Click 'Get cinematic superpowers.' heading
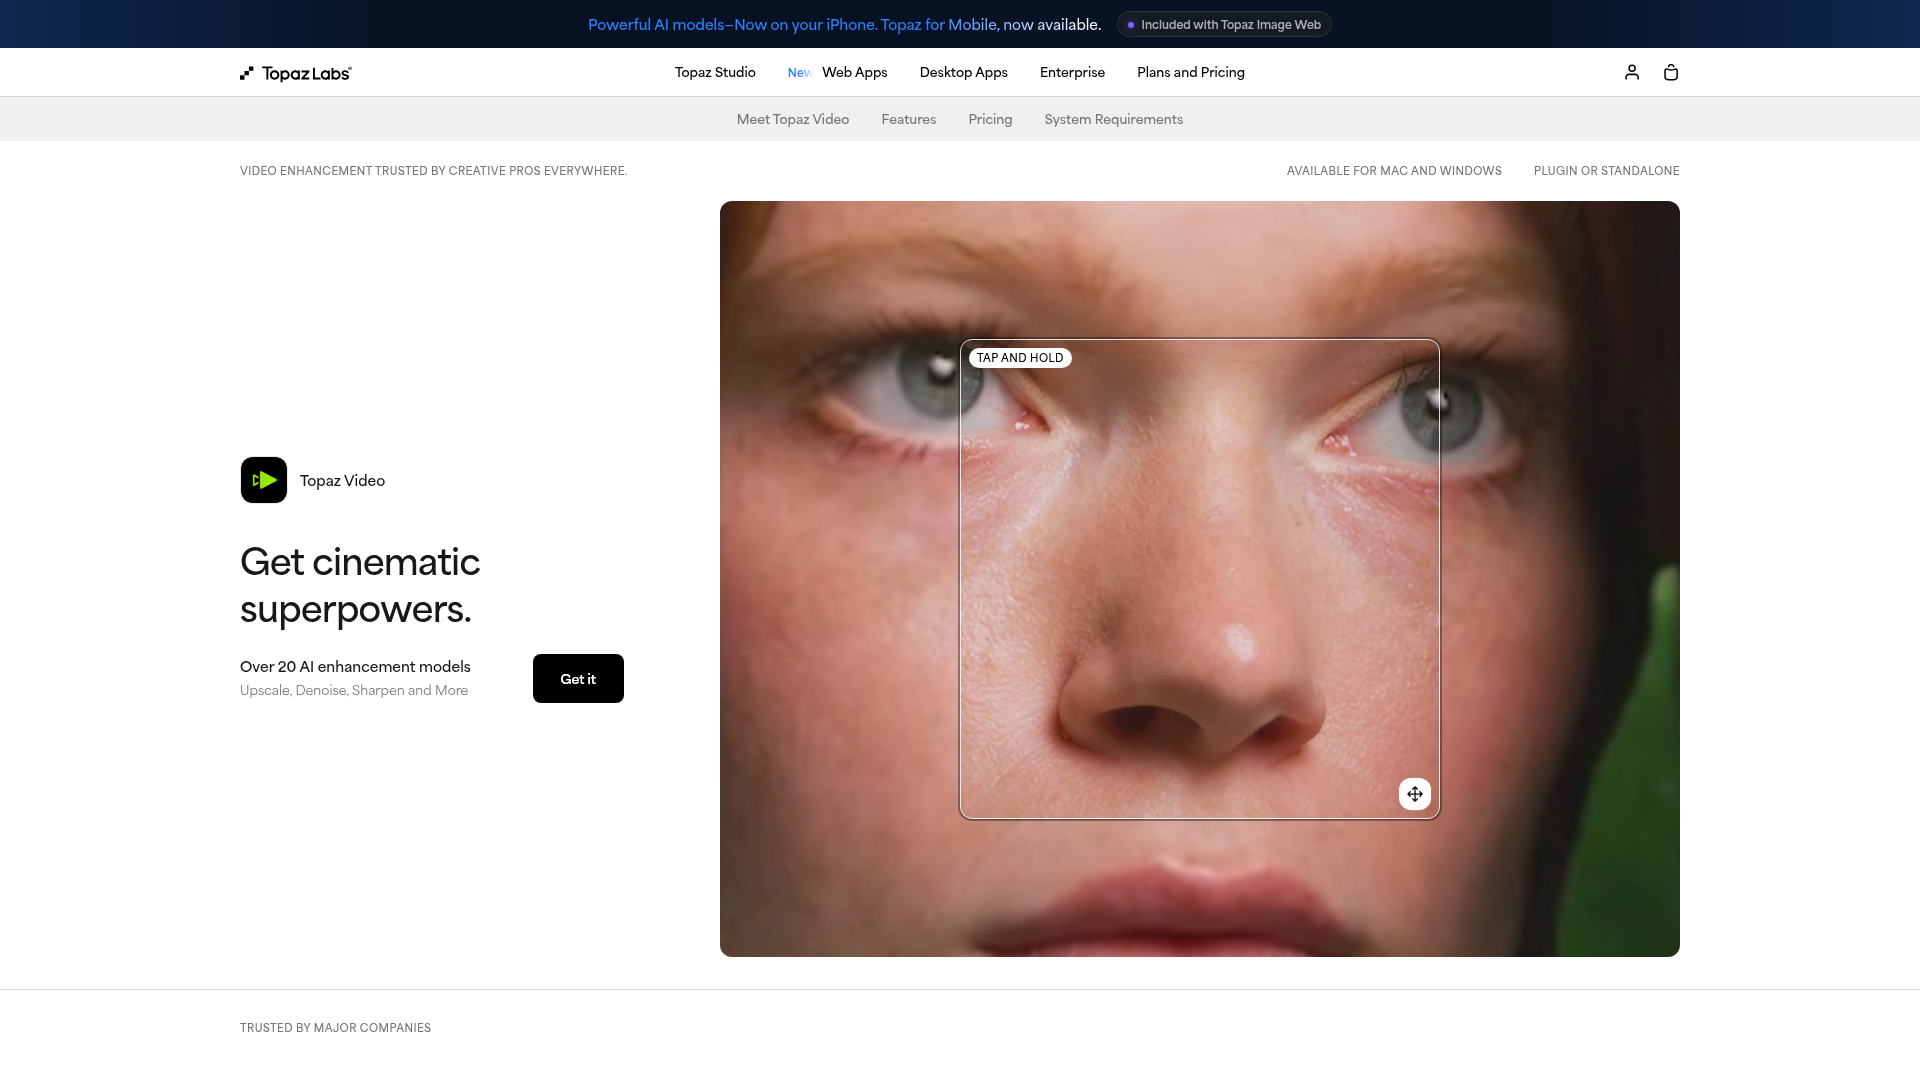 (x=360, y=585)
